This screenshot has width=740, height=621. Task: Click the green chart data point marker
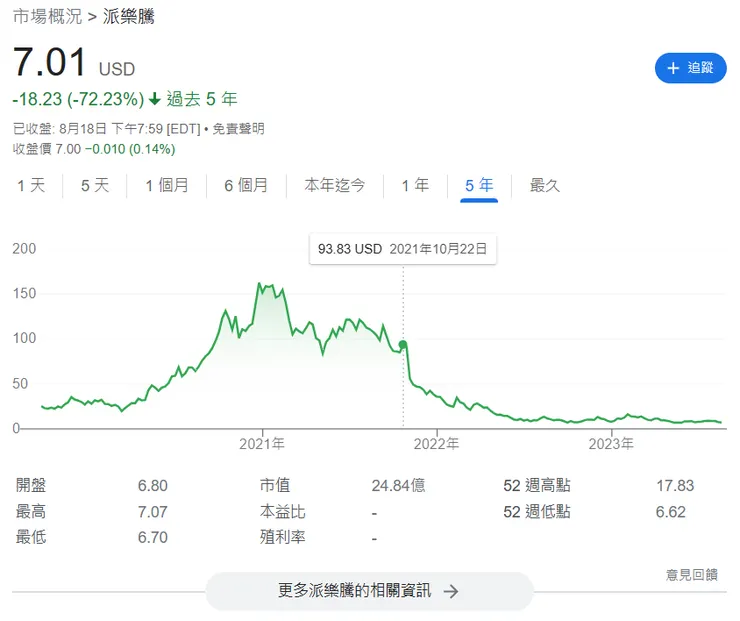tap(403, 345)
